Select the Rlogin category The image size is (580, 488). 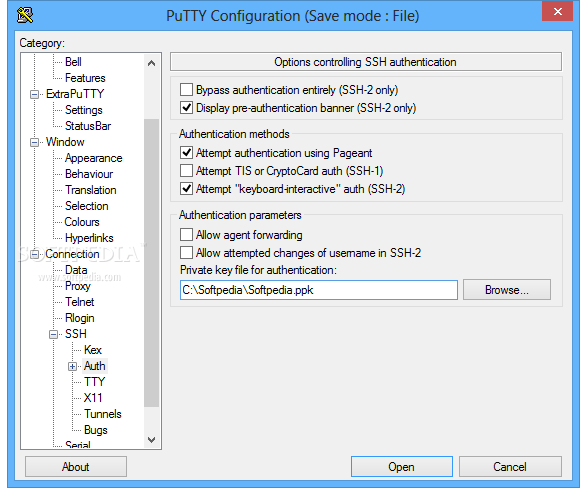coord(80,318)
